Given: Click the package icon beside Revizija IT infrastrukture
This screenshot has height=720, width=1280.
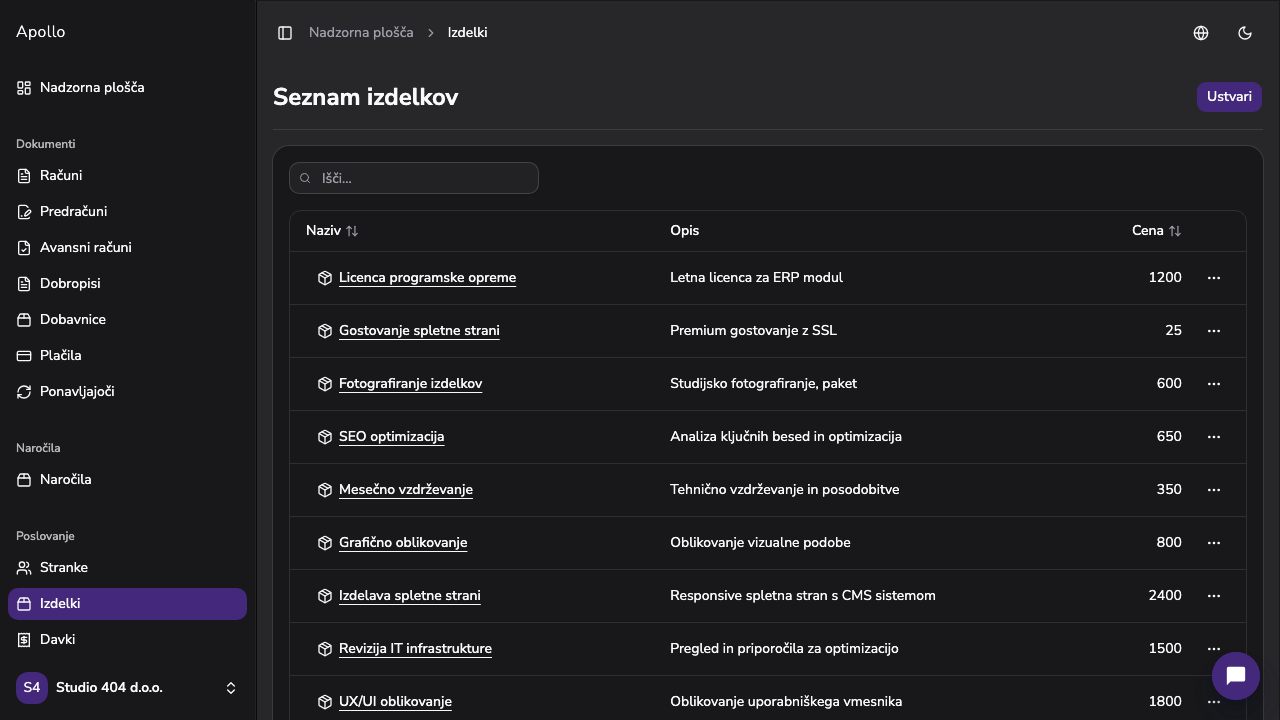Looking at the screenshot, I should pos(325,649).
